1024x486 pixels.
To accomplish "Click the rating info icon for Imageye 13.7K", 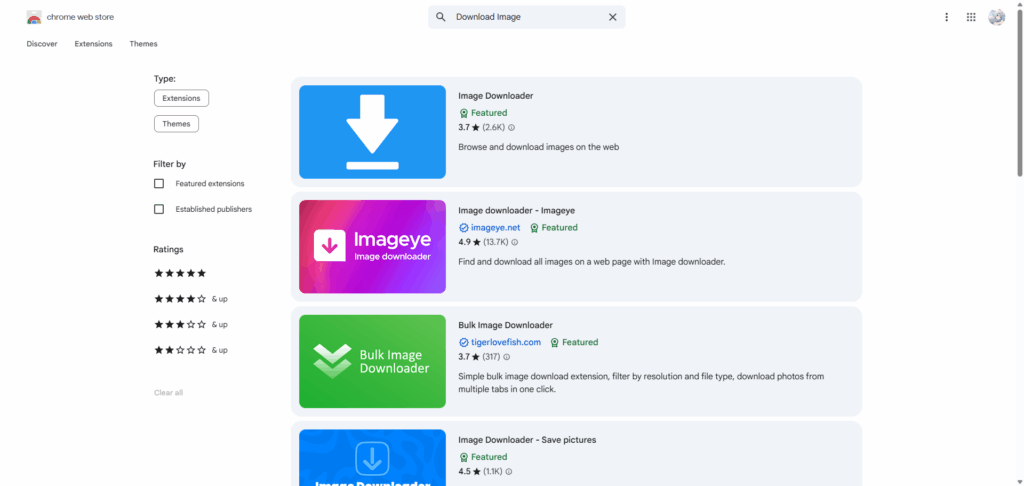I will pos(515,242).
